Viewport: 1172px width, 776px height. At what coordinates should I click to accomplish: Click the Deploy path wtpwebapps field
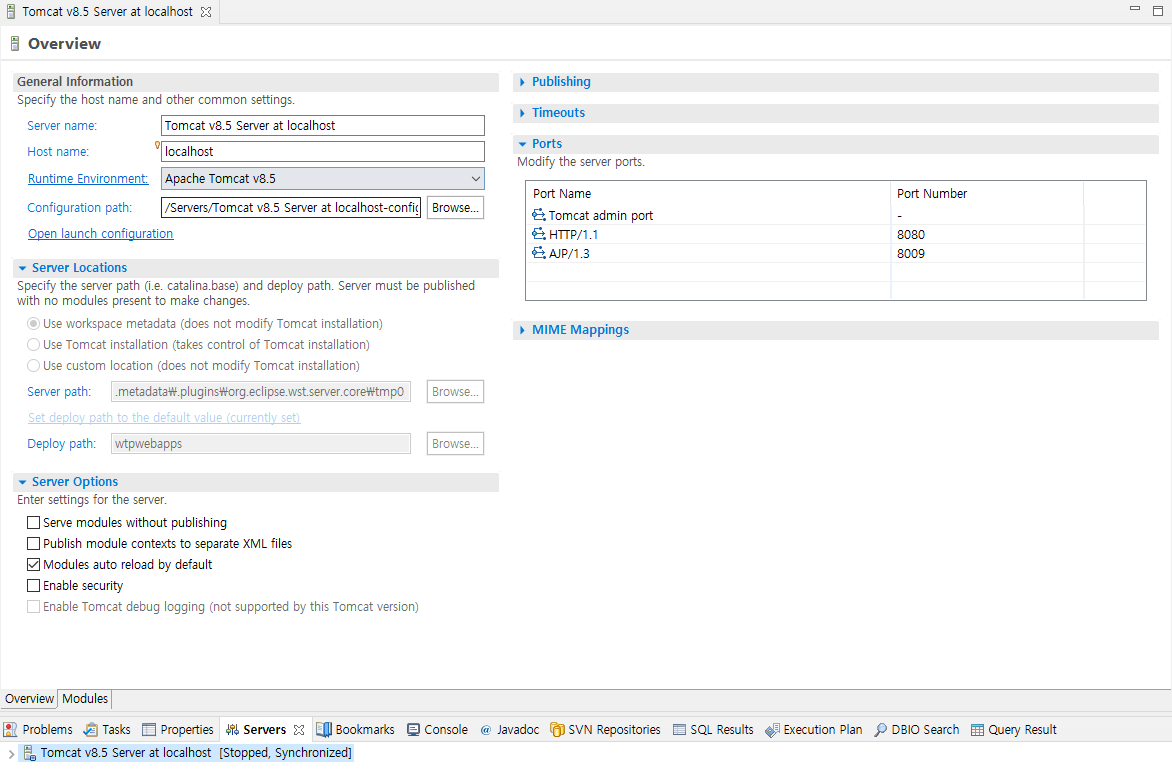click(261, 443)
